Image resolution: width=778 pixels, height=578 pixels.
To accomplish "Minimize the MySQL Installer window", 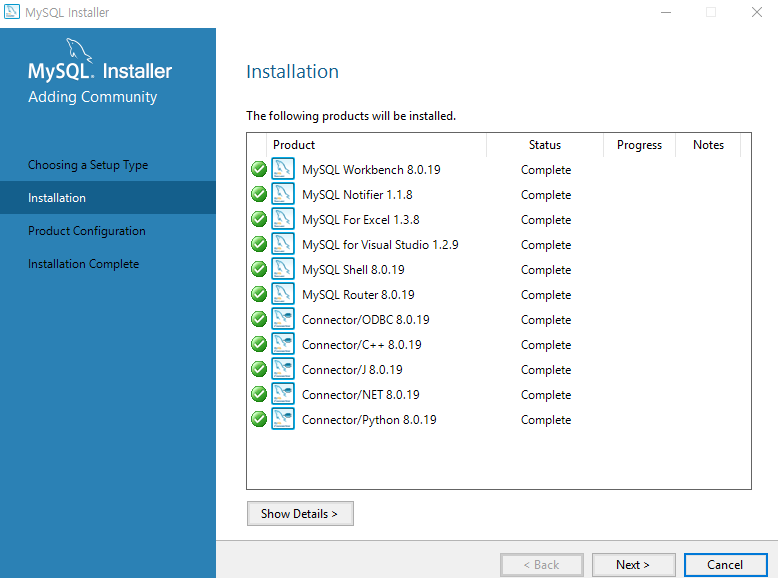I will point(666,12).
